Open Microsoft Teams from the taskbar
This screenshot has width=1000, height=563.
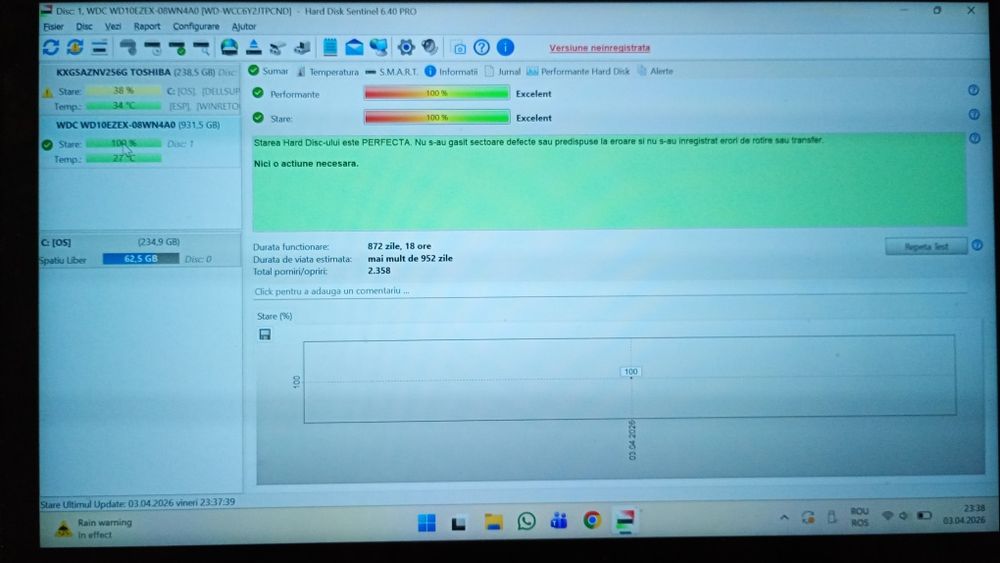click(559, 521)
